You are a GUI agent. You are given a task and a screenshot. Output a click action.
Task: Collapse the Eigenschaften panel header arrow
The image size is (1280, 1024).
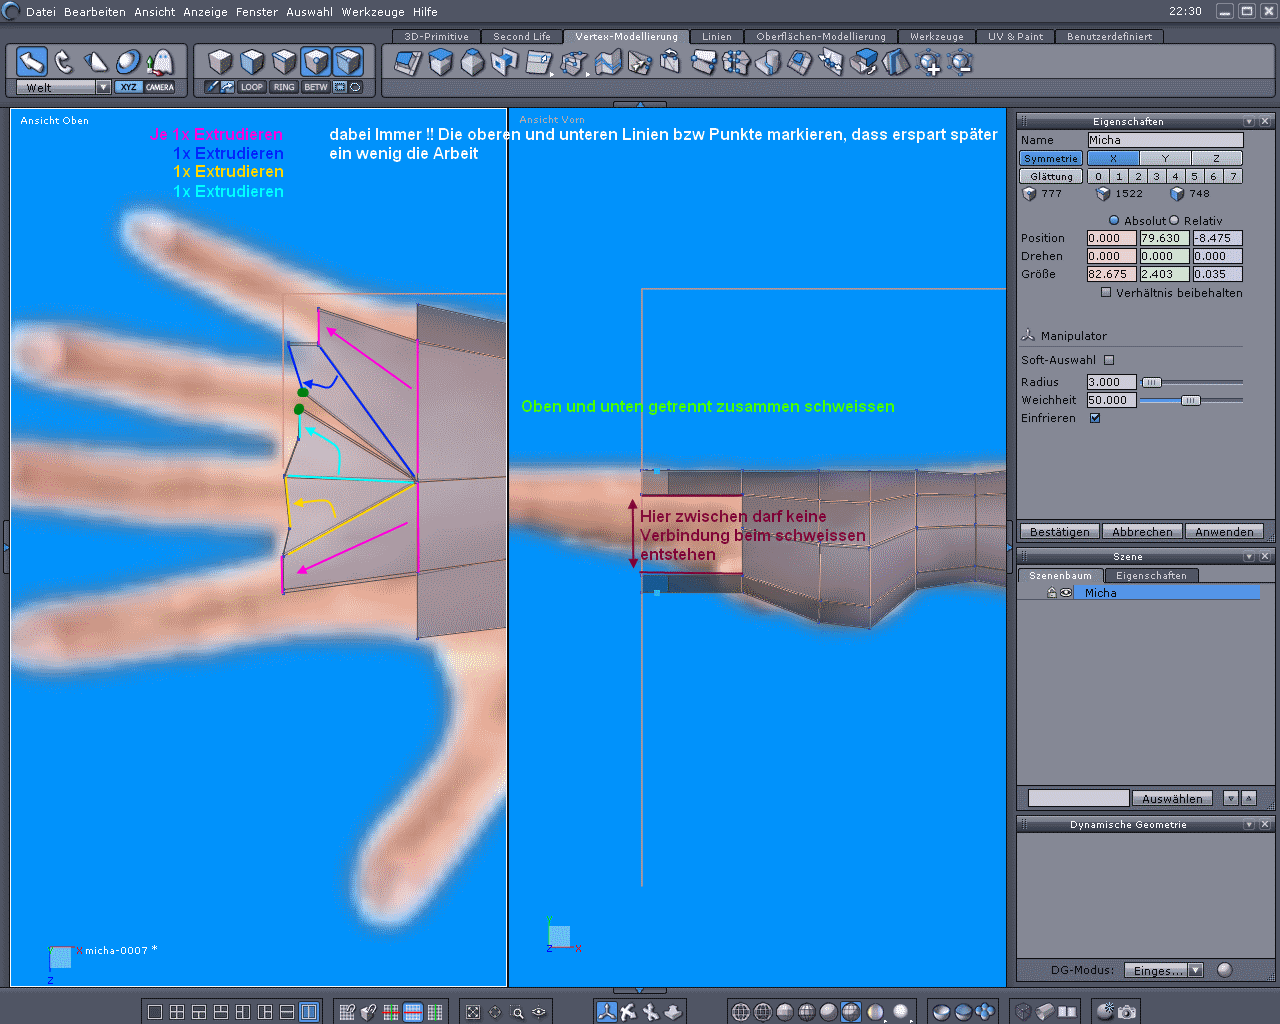[1249, 121]
